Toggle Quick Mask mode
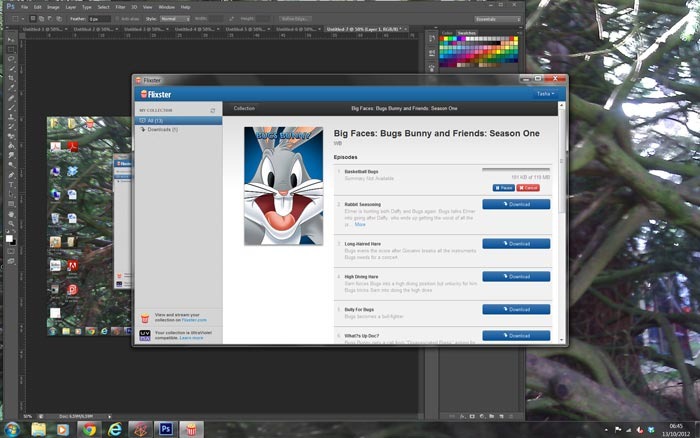Image resolution: width=700 pixels, height=438 pixels. point(11,252)
